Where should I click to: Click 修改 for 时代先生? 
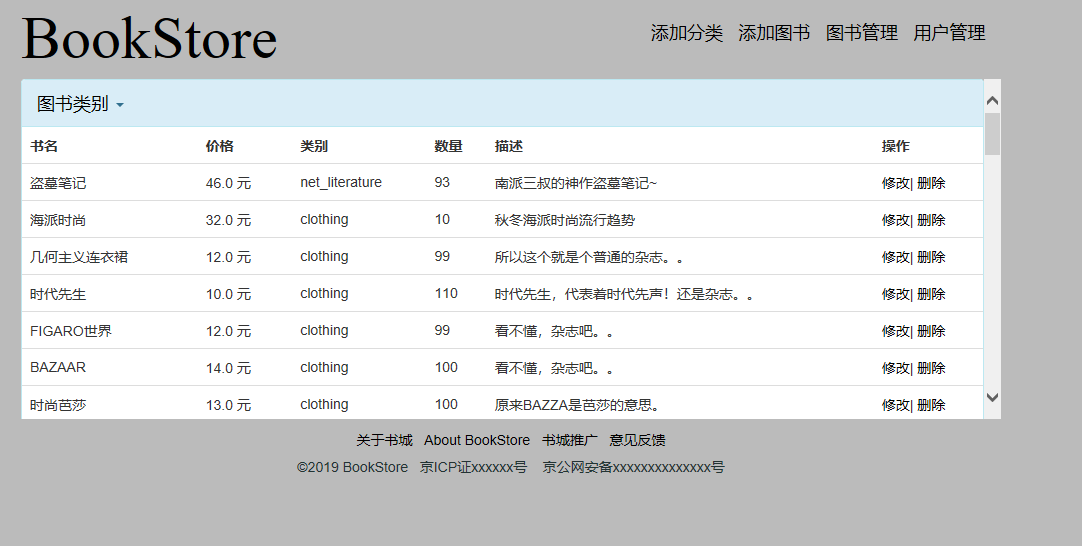pyautogui.click(x=896, y=294)
